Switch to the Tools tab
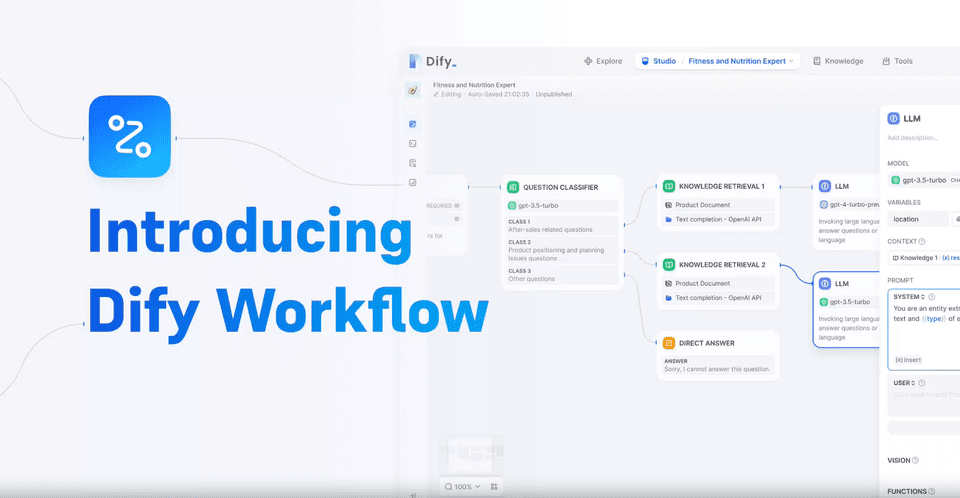The image size is (960, 498). coord(897,61)
